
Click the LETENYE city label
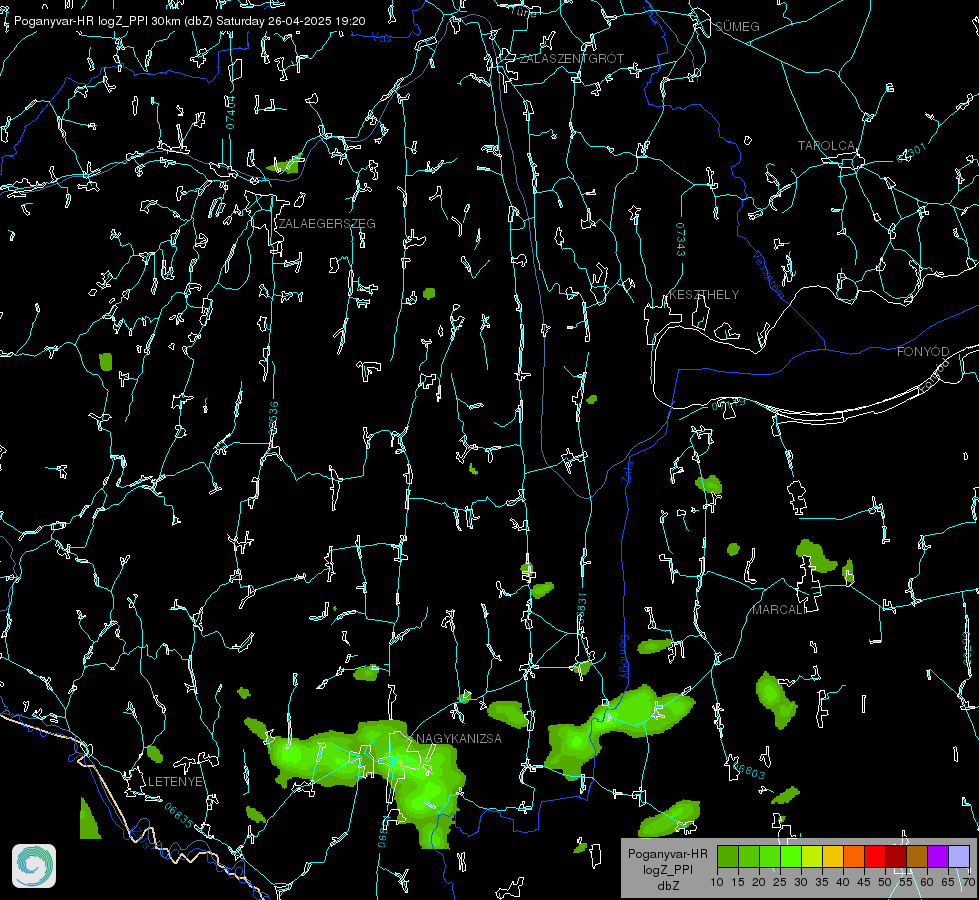[175, 782]
